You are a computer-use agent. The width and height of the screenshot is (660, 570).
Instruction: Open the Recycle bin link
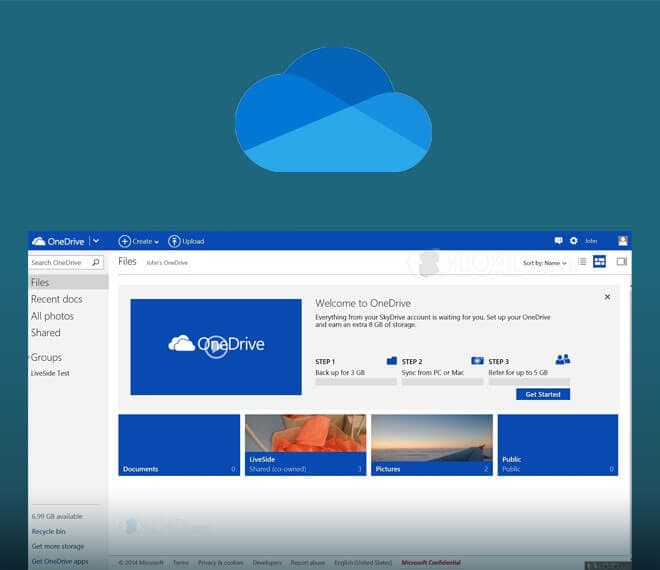48,532
